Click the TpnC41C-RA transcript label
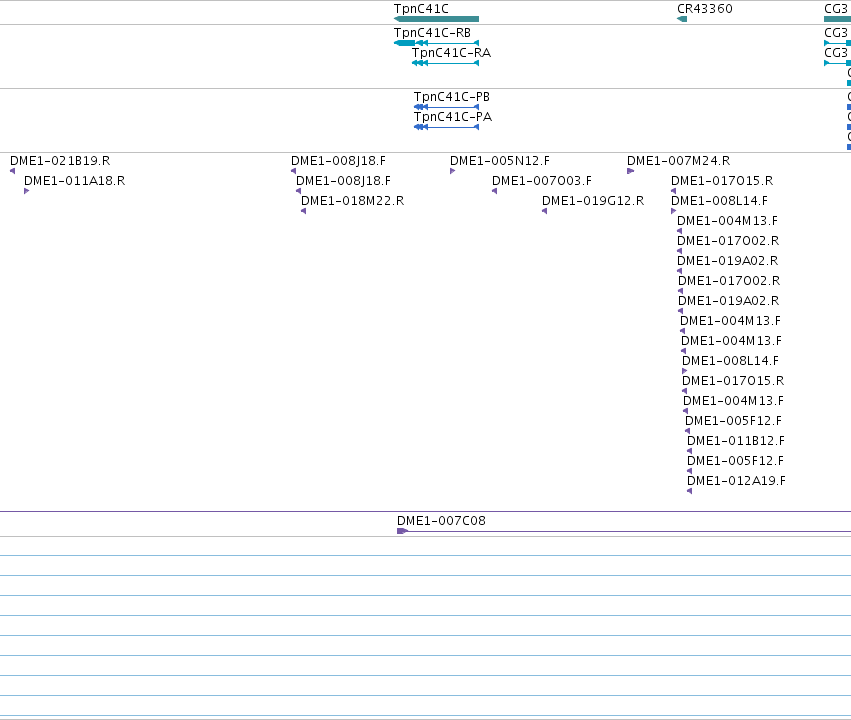 tap(451, 53)
